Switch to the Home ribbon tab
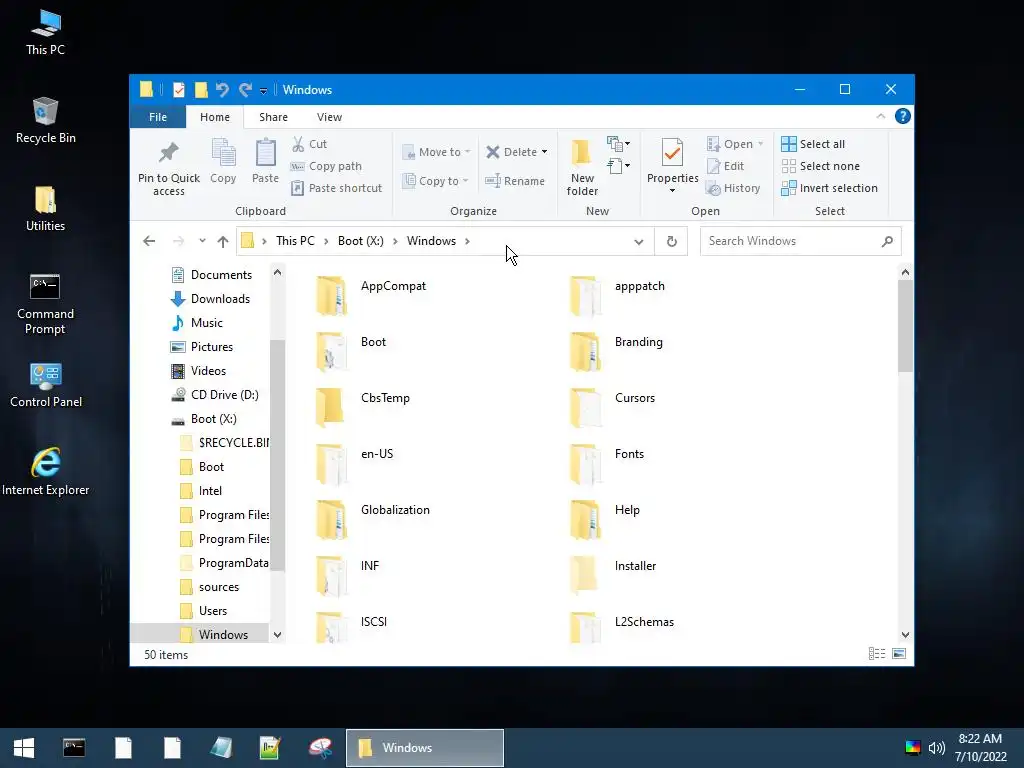 pyautogui.click(x=215, y=117)
